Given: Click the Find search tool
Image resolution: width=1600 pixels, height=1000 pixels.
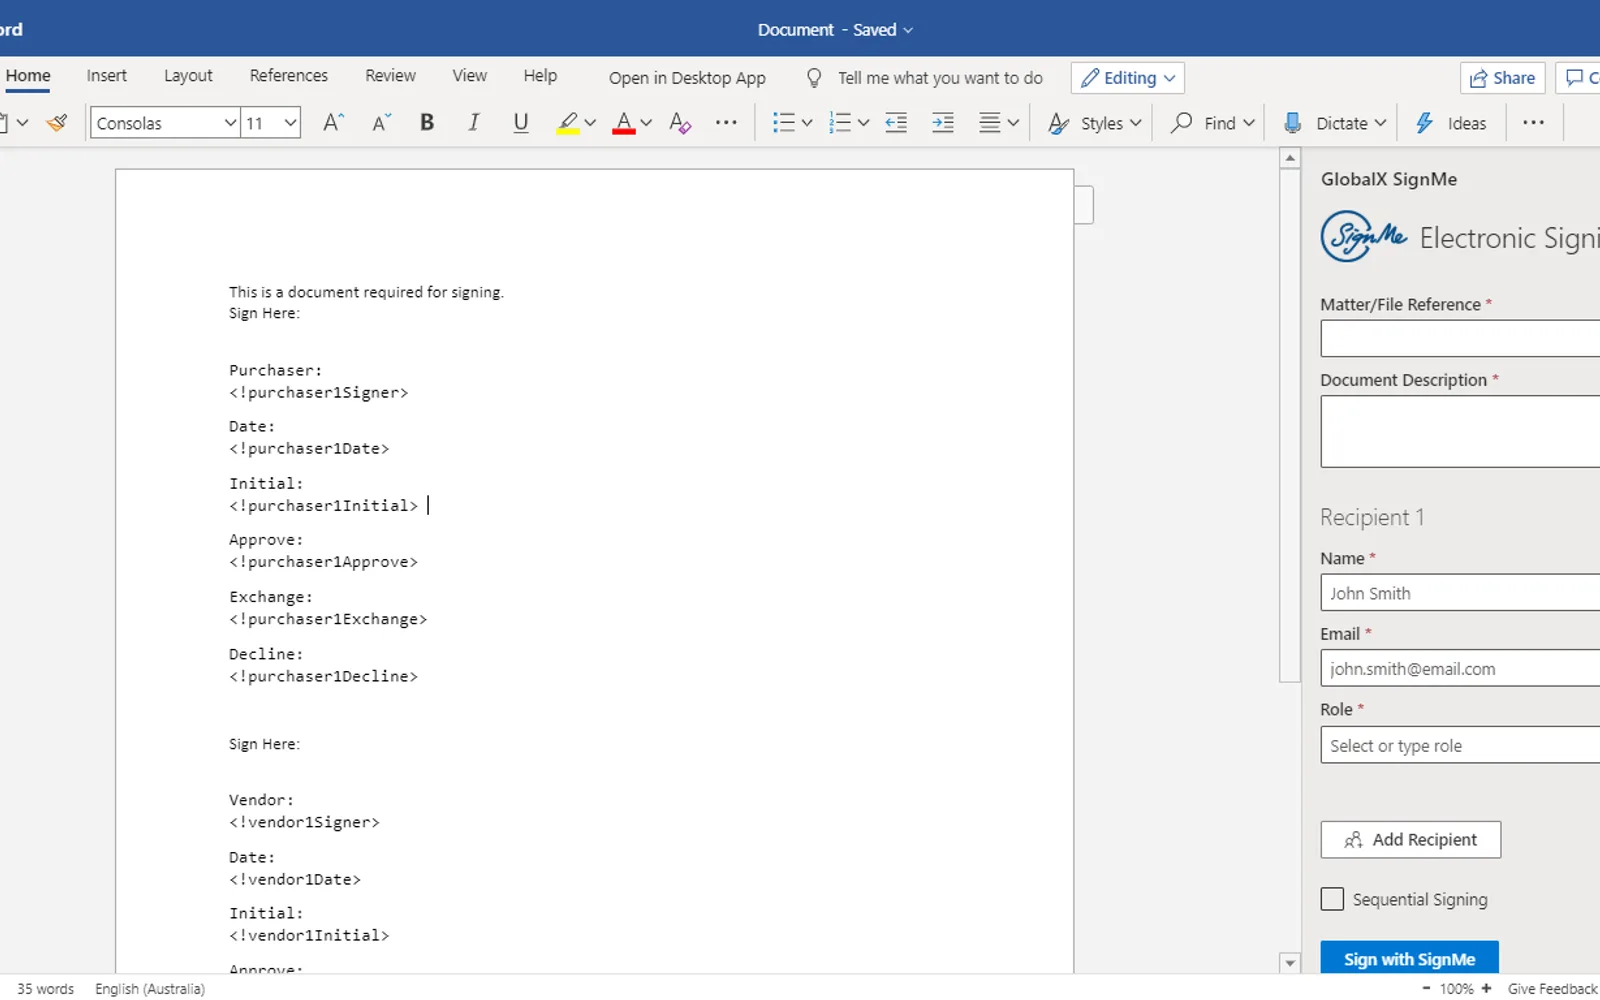Looking at the screenshot, I should [1213, 123].
